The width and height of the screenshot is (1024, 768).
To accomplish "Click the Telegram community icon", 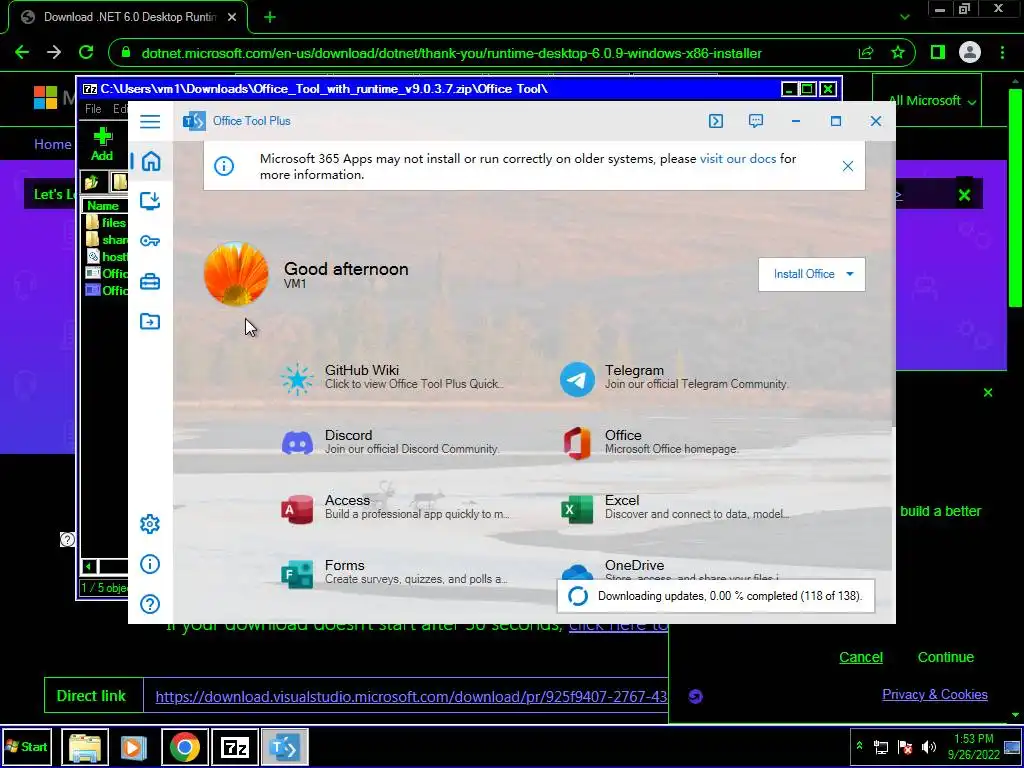I will 577,379.
